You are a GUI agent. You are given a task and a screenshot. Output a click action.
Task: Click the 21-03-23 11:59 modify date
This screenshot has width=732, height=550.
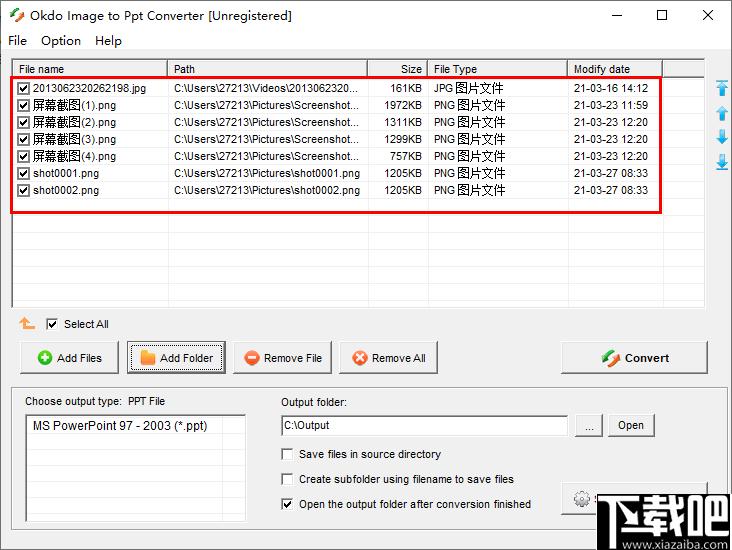[x=611, y=106]
